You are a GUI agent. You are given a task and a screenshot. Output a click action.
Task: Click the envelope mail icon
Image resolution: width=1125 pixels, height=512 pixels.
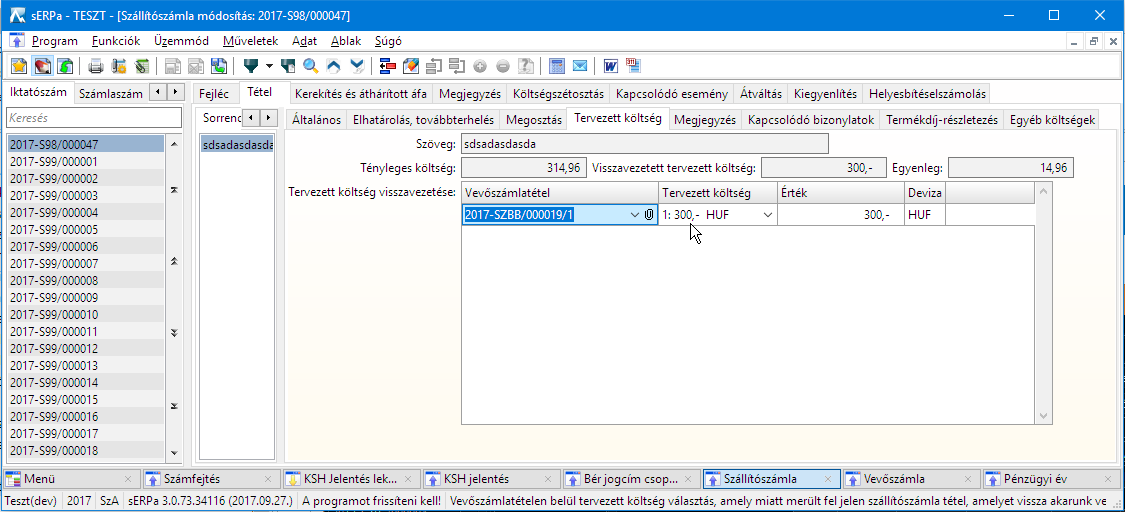tap(578, 66)
